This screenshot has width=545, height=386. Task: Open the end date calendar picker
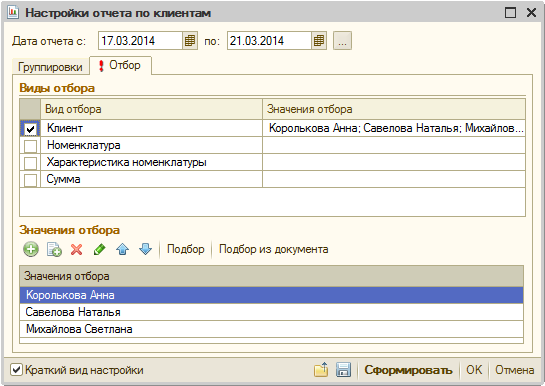point(319,41)
